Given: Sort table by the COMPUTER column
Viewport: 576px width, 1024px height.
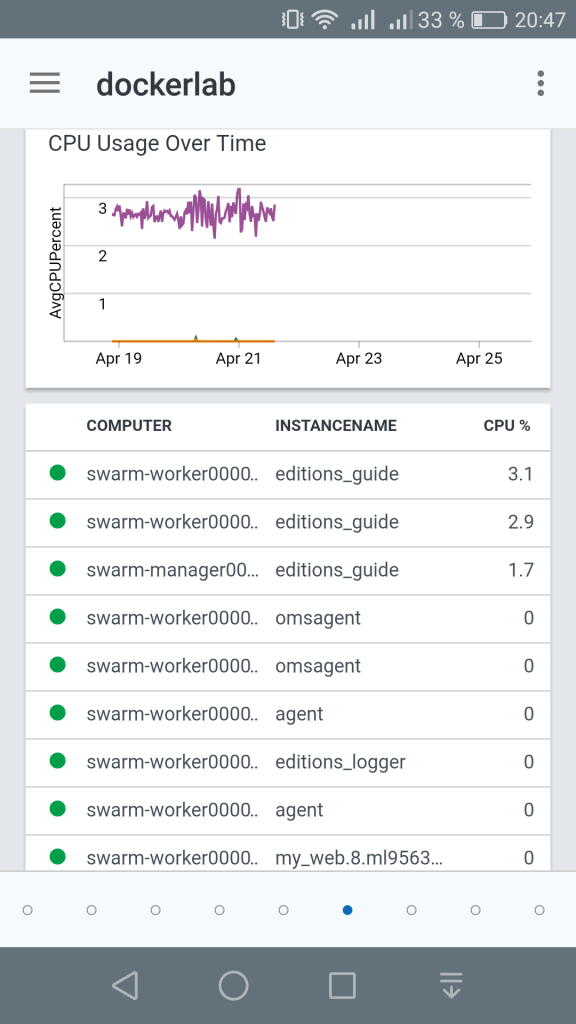Looking at the screenshot, I should pos(130,426).
